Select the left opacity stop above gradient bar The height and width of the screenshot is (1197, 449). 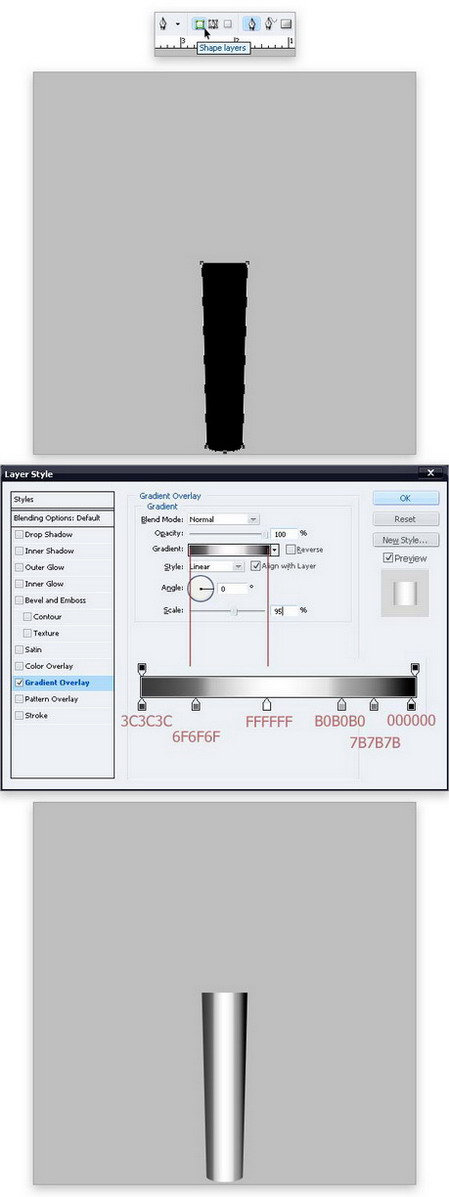(142, 669)
